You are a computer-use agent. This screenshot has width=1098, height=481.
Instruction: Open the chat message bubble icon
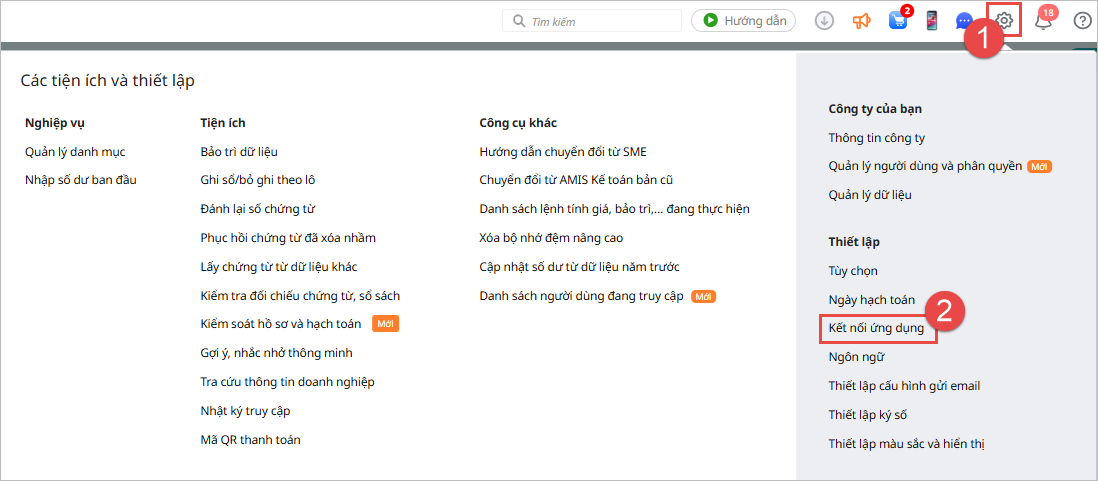click(964, 21)
